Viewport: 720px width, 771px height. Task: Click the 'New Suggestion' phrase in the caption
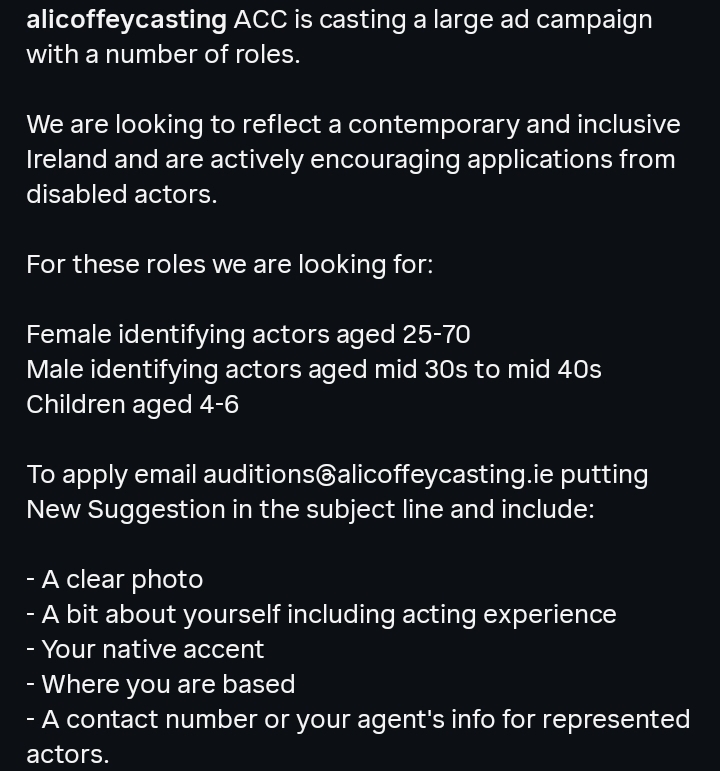126,510
